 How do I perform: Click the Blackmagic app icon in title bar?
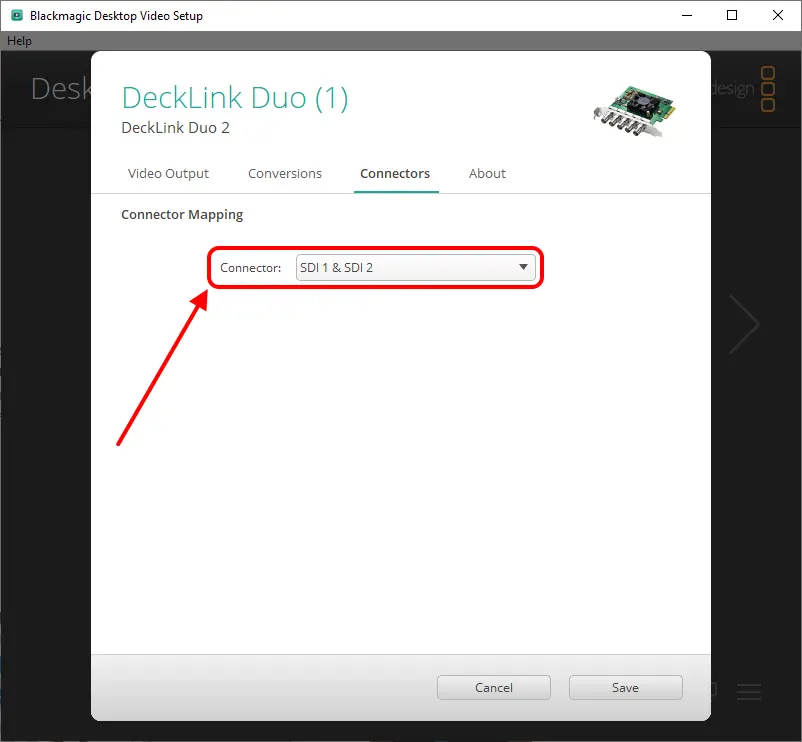(x=17, y=15)
